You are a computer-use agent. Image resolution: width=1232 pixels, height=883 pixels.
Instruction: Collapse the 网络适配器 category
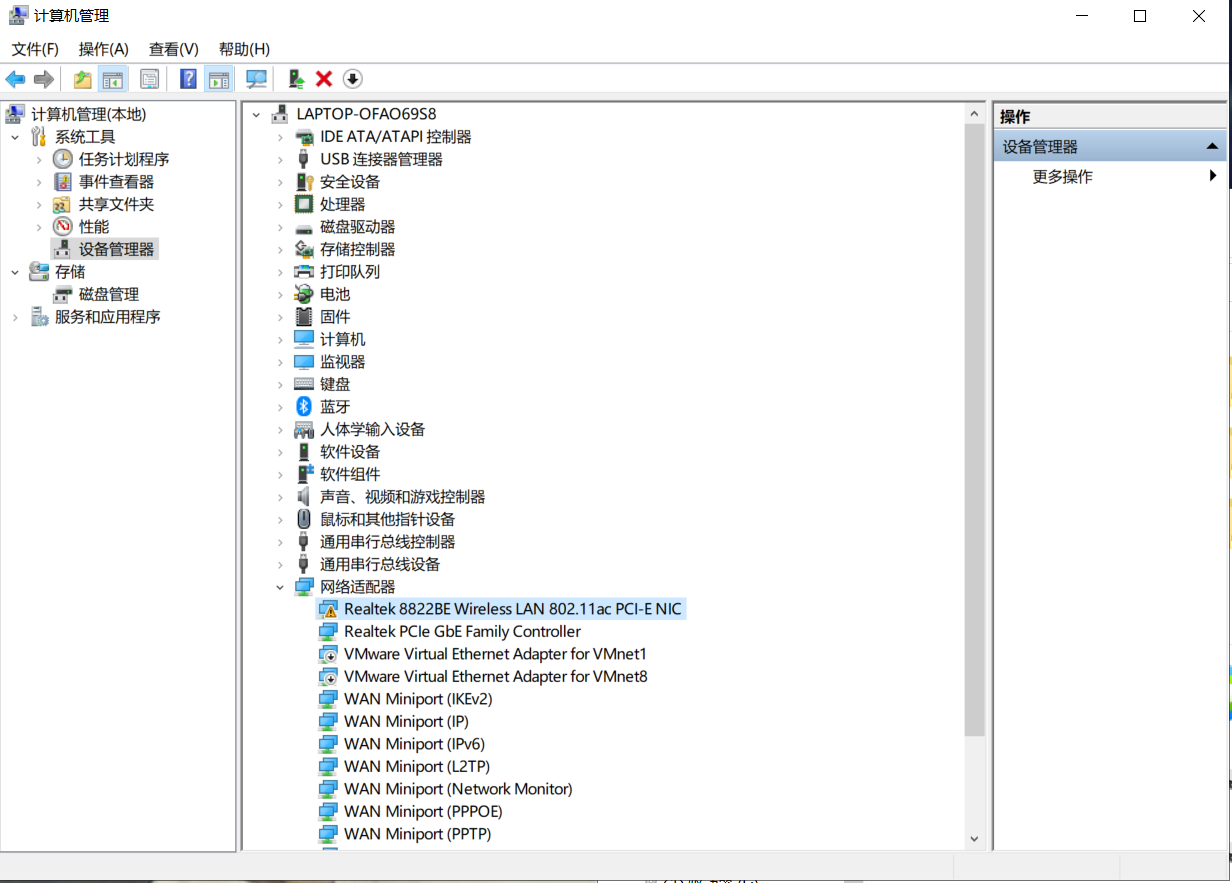coord(280,587)
